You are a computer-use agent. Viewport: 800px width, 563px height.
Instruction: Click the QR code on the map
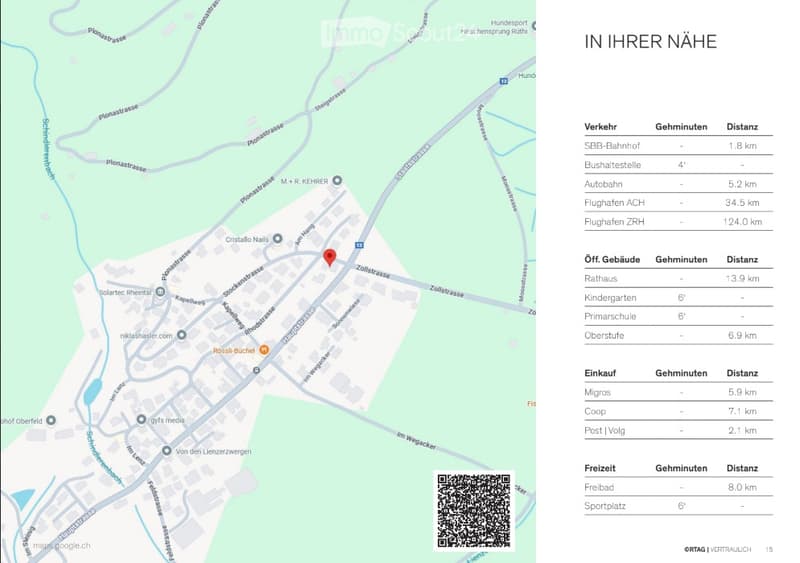click(474, 511)
